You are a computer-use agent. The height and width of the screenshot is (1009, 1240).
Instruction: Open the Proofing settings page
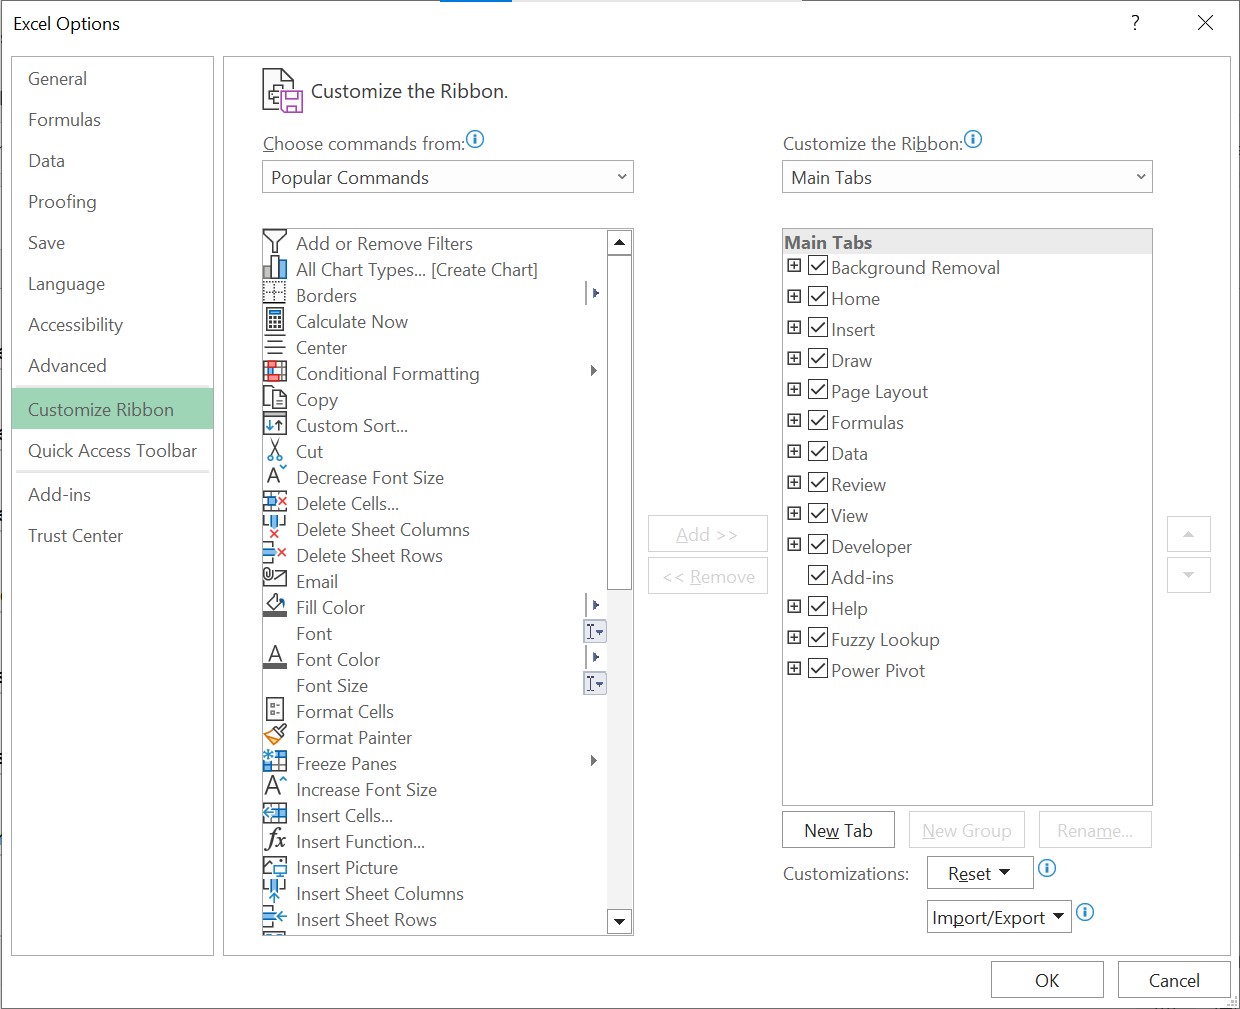(61, 202)
